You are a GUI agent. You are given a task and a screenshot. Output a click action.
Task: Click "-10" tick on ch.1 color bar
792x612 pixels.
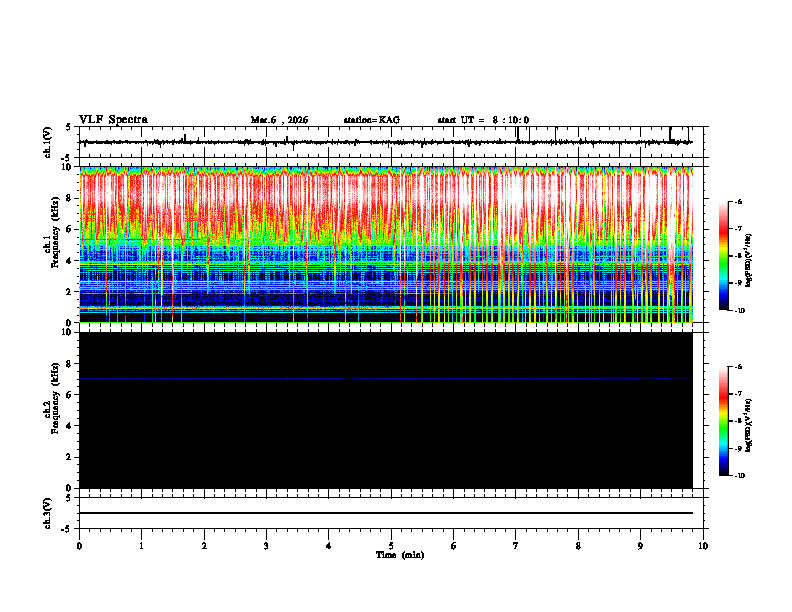click(x=739, y=310)
